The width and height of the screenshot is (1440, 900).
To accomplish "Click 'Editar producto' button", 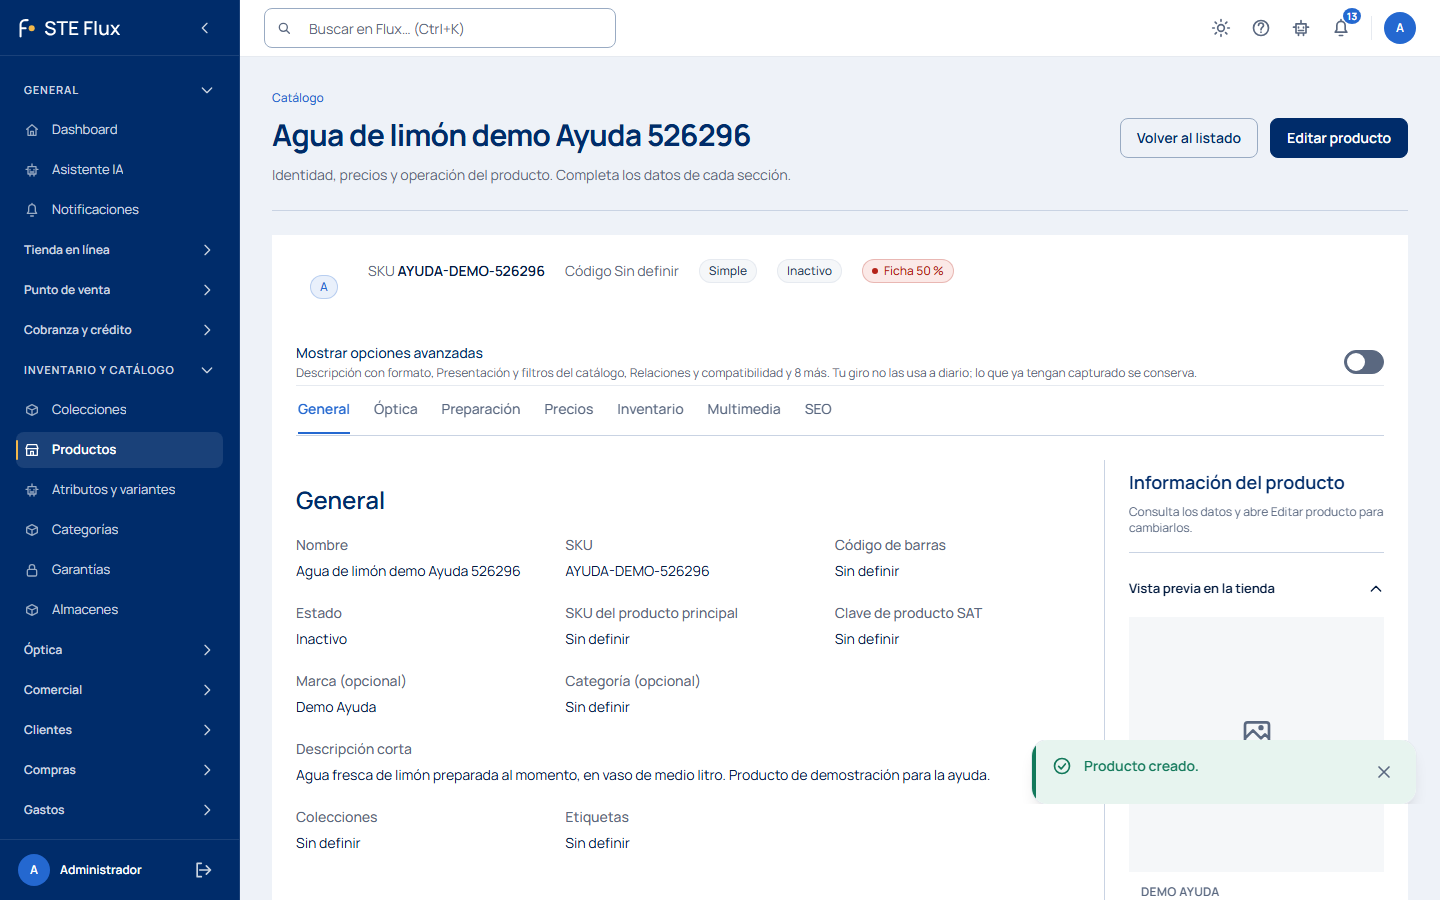I will [x=1339, y=138].
